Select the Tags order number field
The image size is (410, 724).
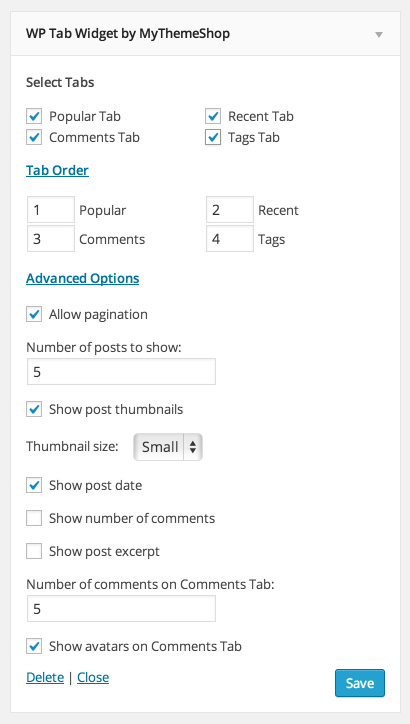[x=230, y=239]
